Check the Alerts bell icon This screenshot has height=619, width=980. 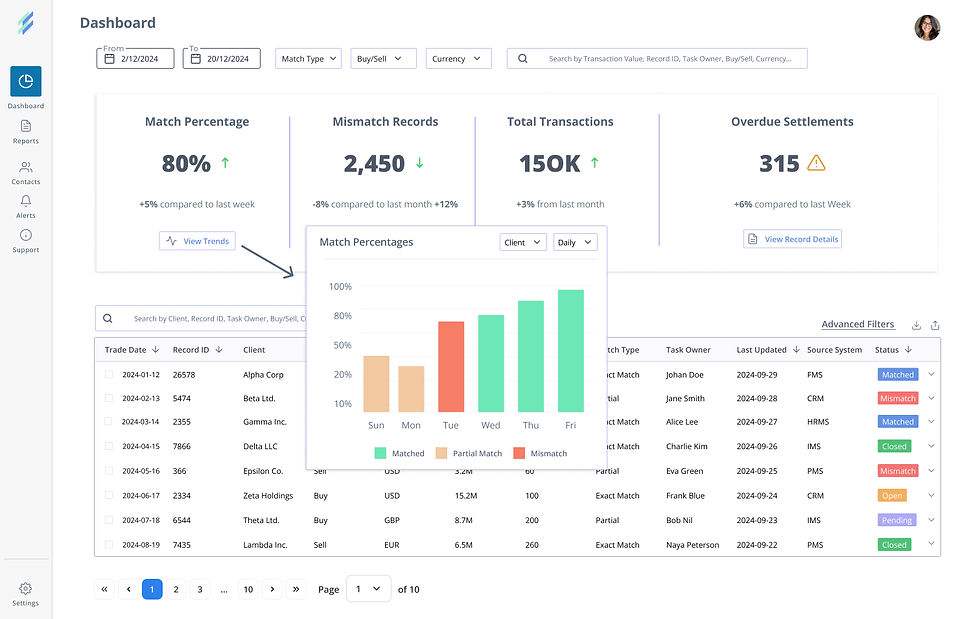click(x=26, y=203)
